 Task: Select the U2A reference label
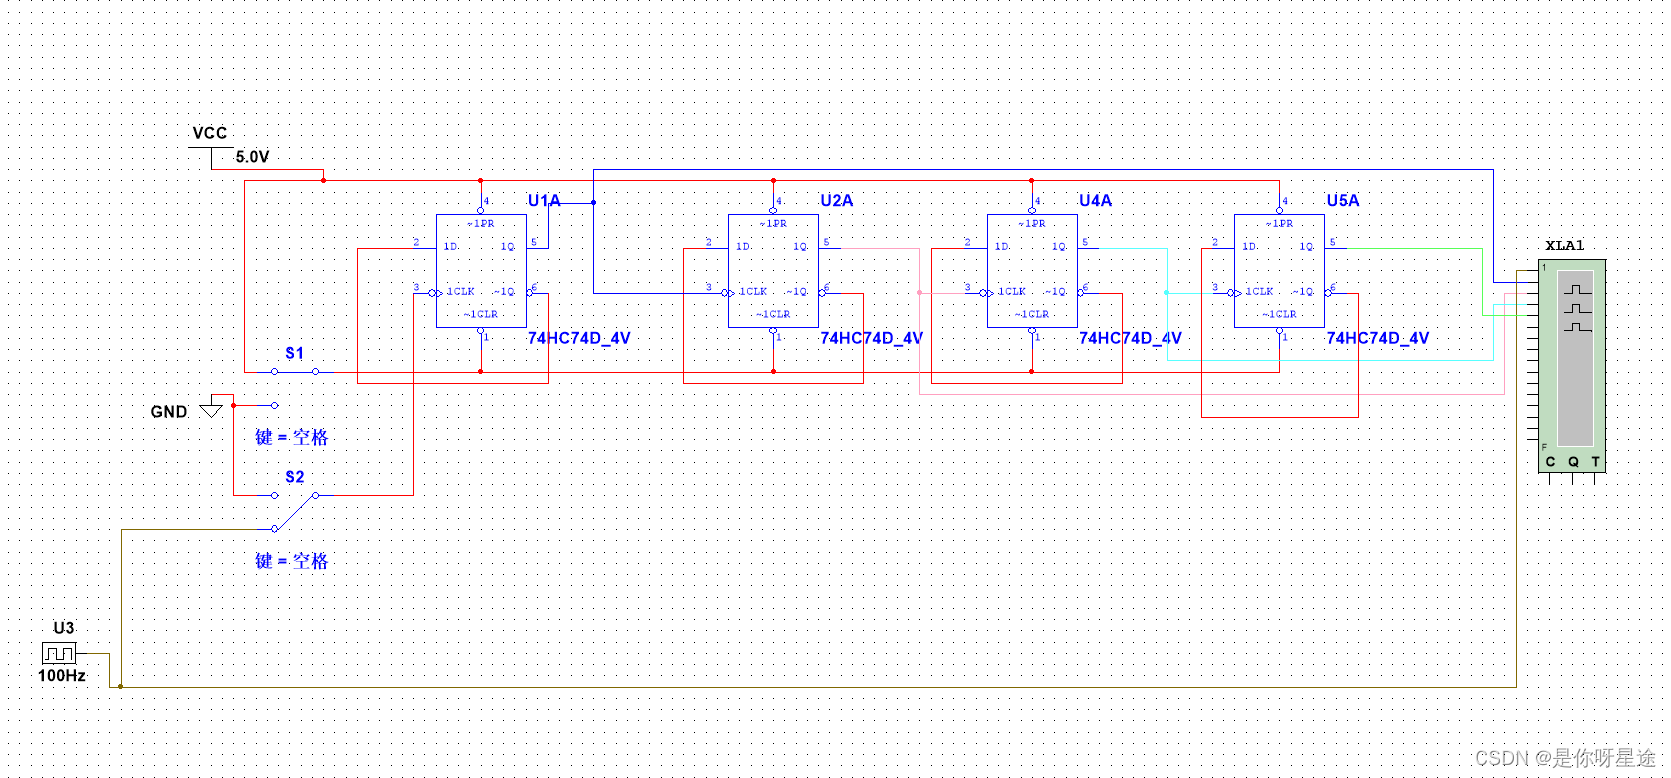(837, 200)
